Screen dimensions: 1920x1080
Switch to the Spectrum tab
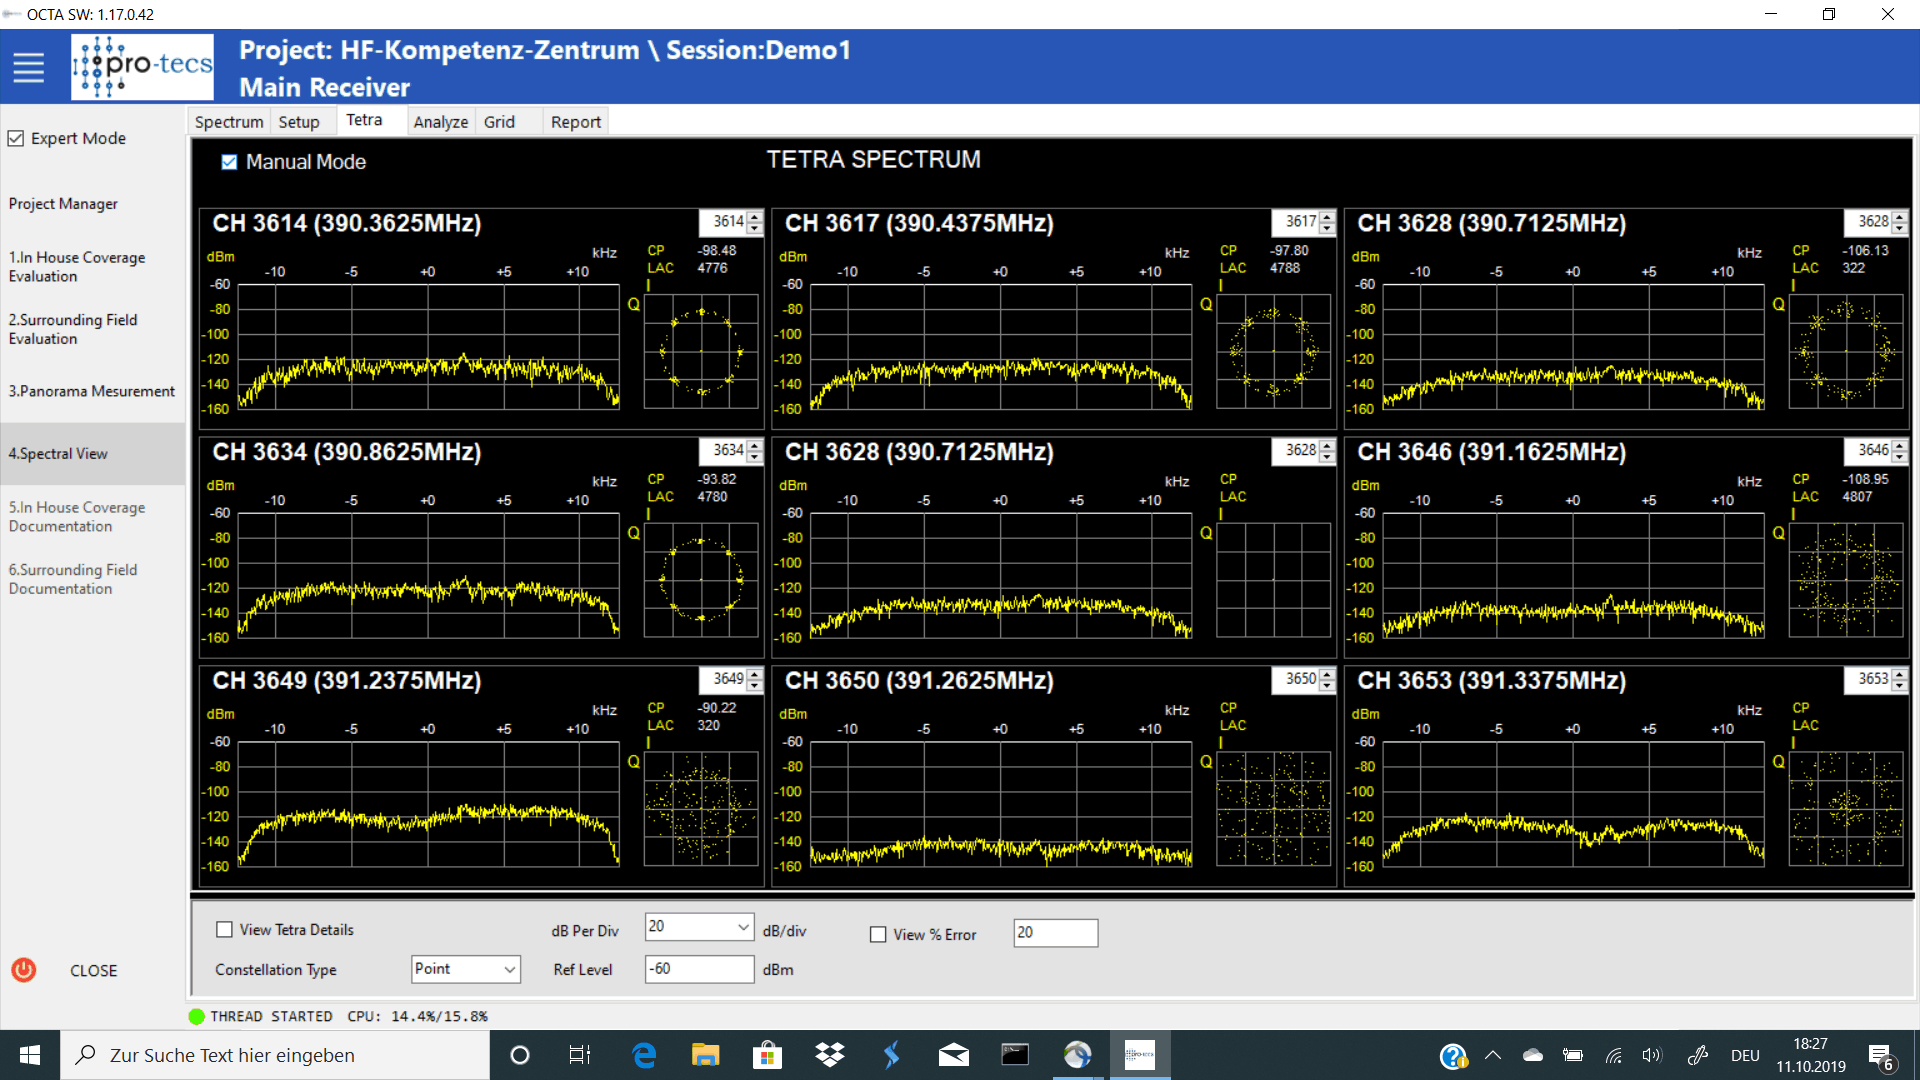pyautogui.click(x=228, y=122)
